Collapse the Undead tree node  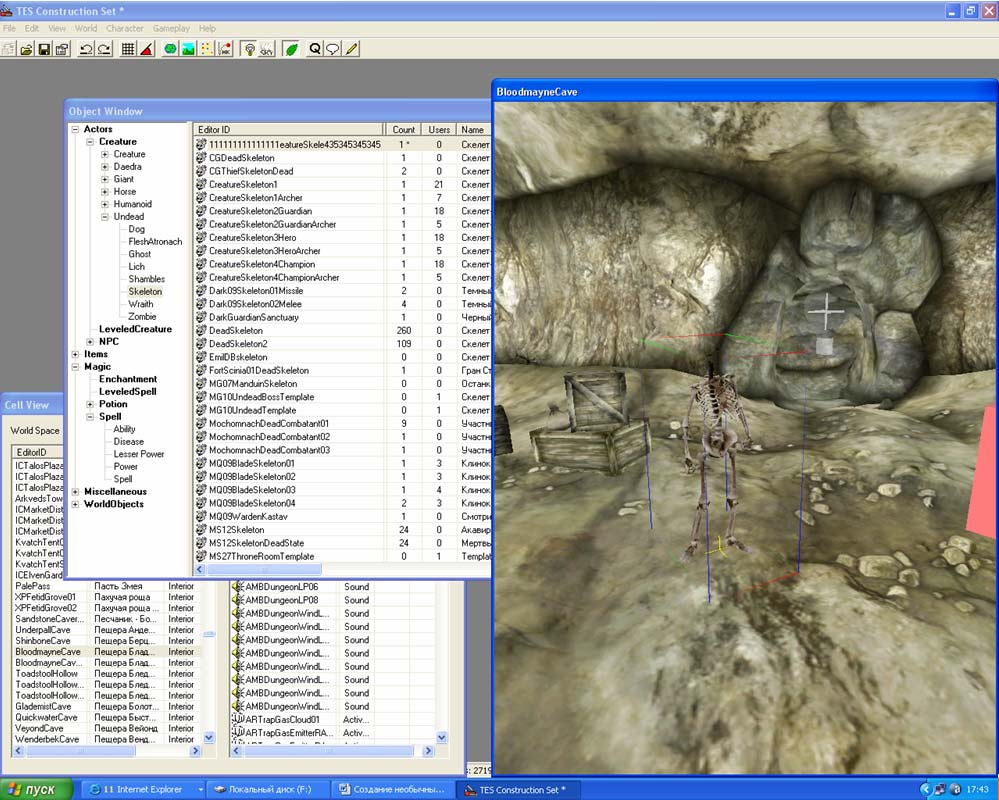coord(104,217)
